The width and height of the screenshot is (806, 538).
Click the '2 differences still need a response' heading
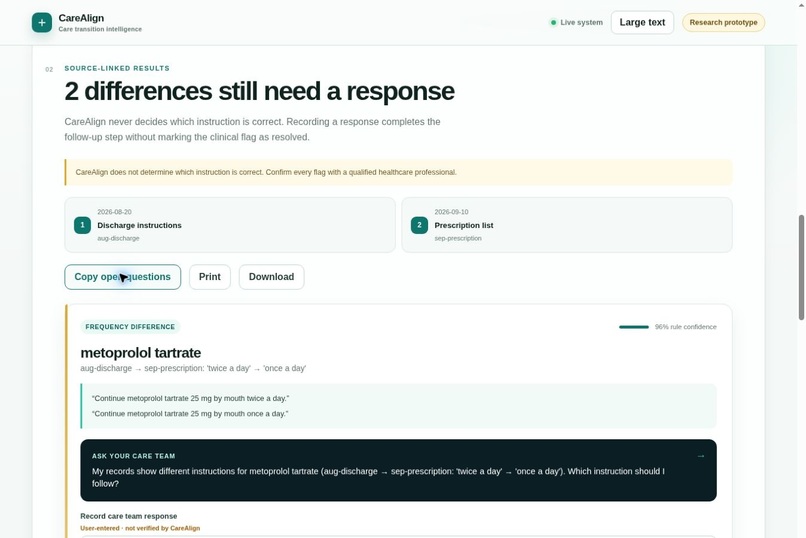tap(260, 91)
